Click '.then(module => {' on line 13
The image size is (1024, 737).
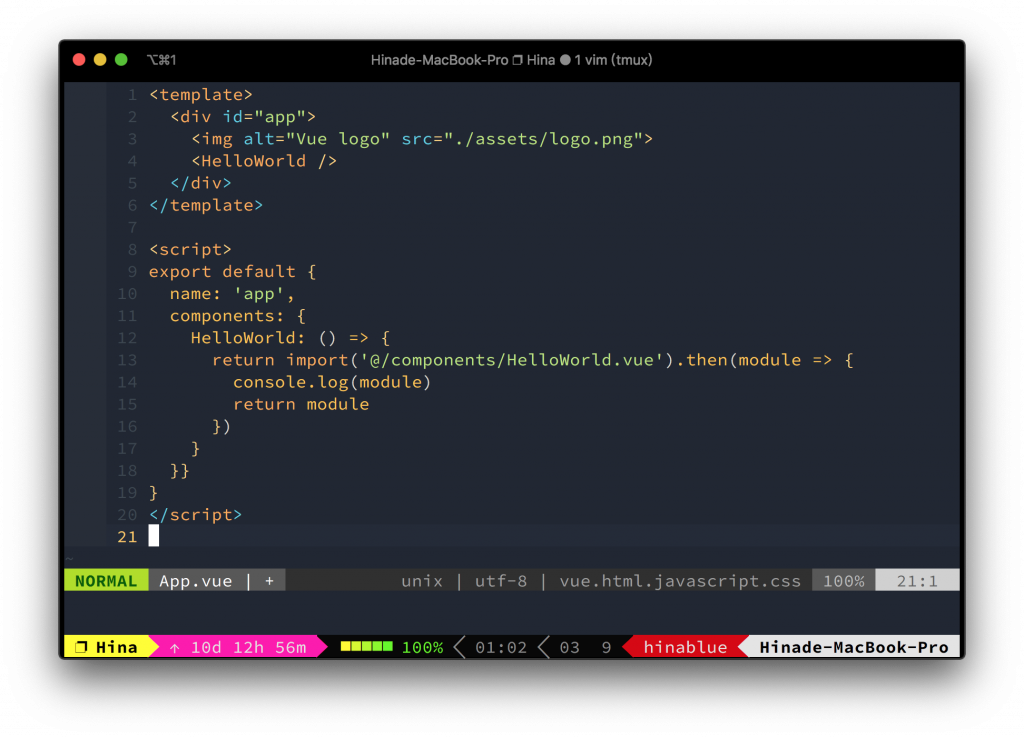point(764,360)
